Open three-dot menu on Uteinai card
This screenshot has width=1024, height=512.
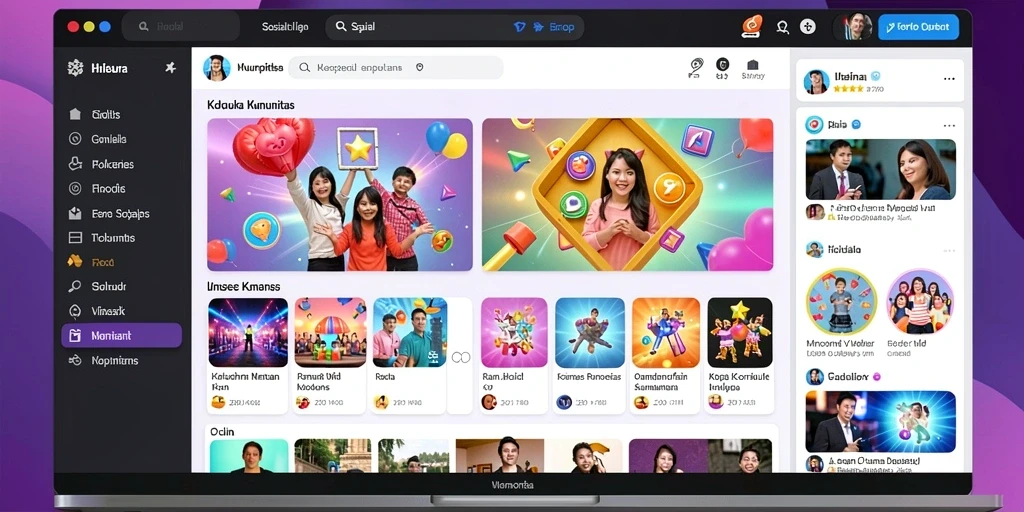coord(949,79)
